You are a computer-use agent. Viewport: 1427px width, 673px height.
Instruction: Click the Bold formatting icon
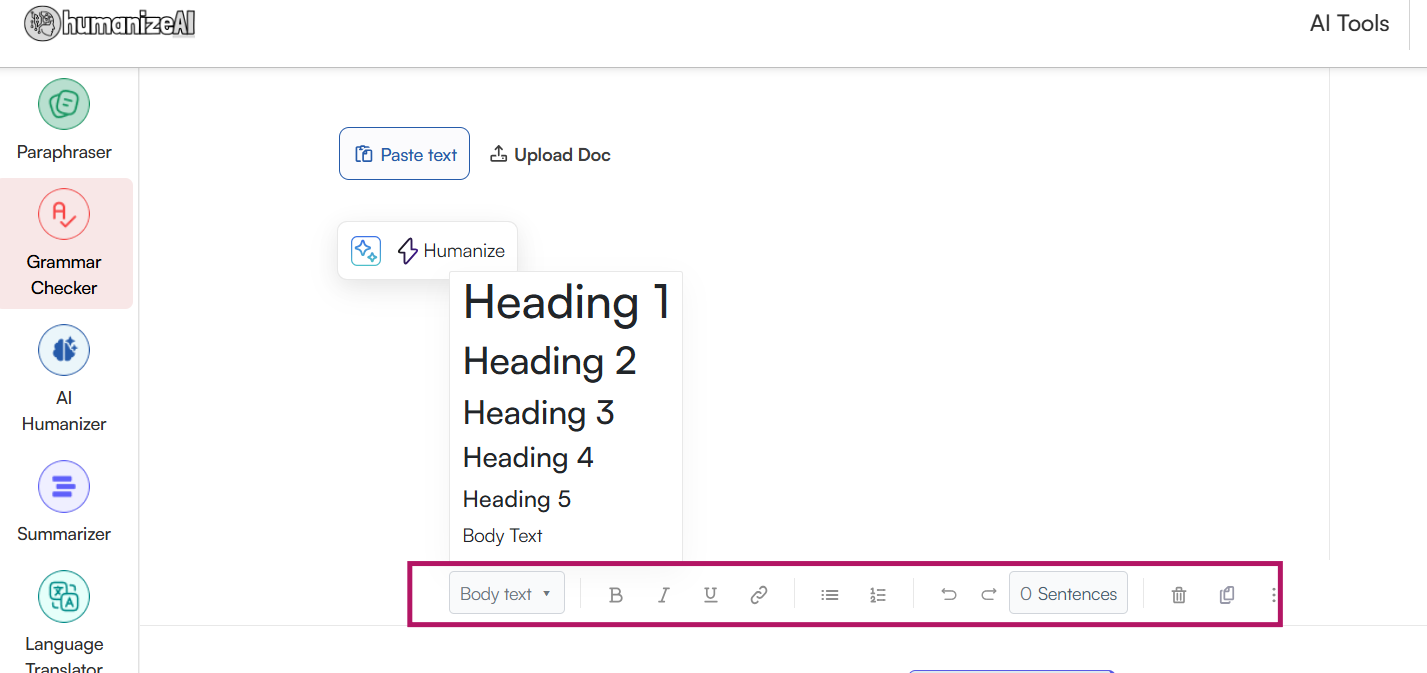616,595
